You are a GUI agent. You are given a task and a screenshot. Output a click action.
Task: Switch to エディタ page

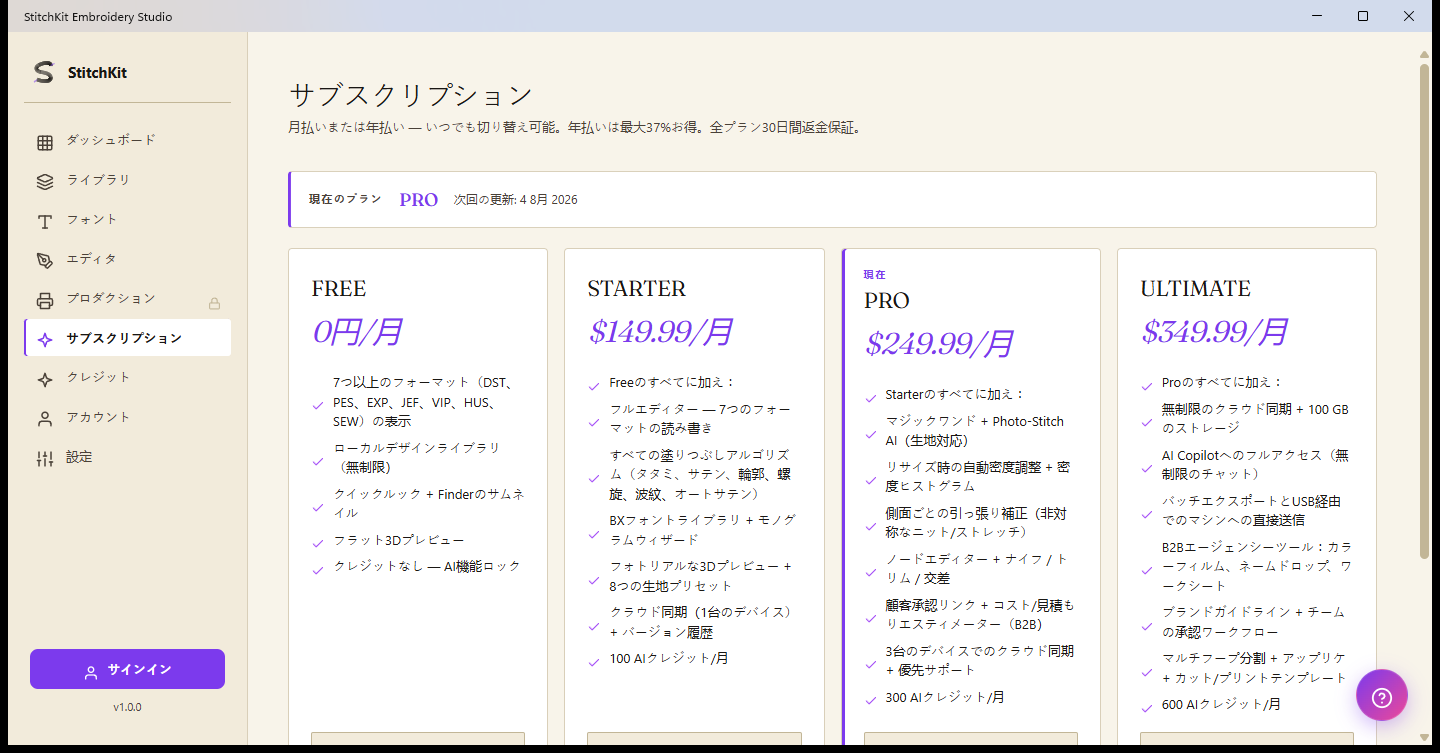128,260
